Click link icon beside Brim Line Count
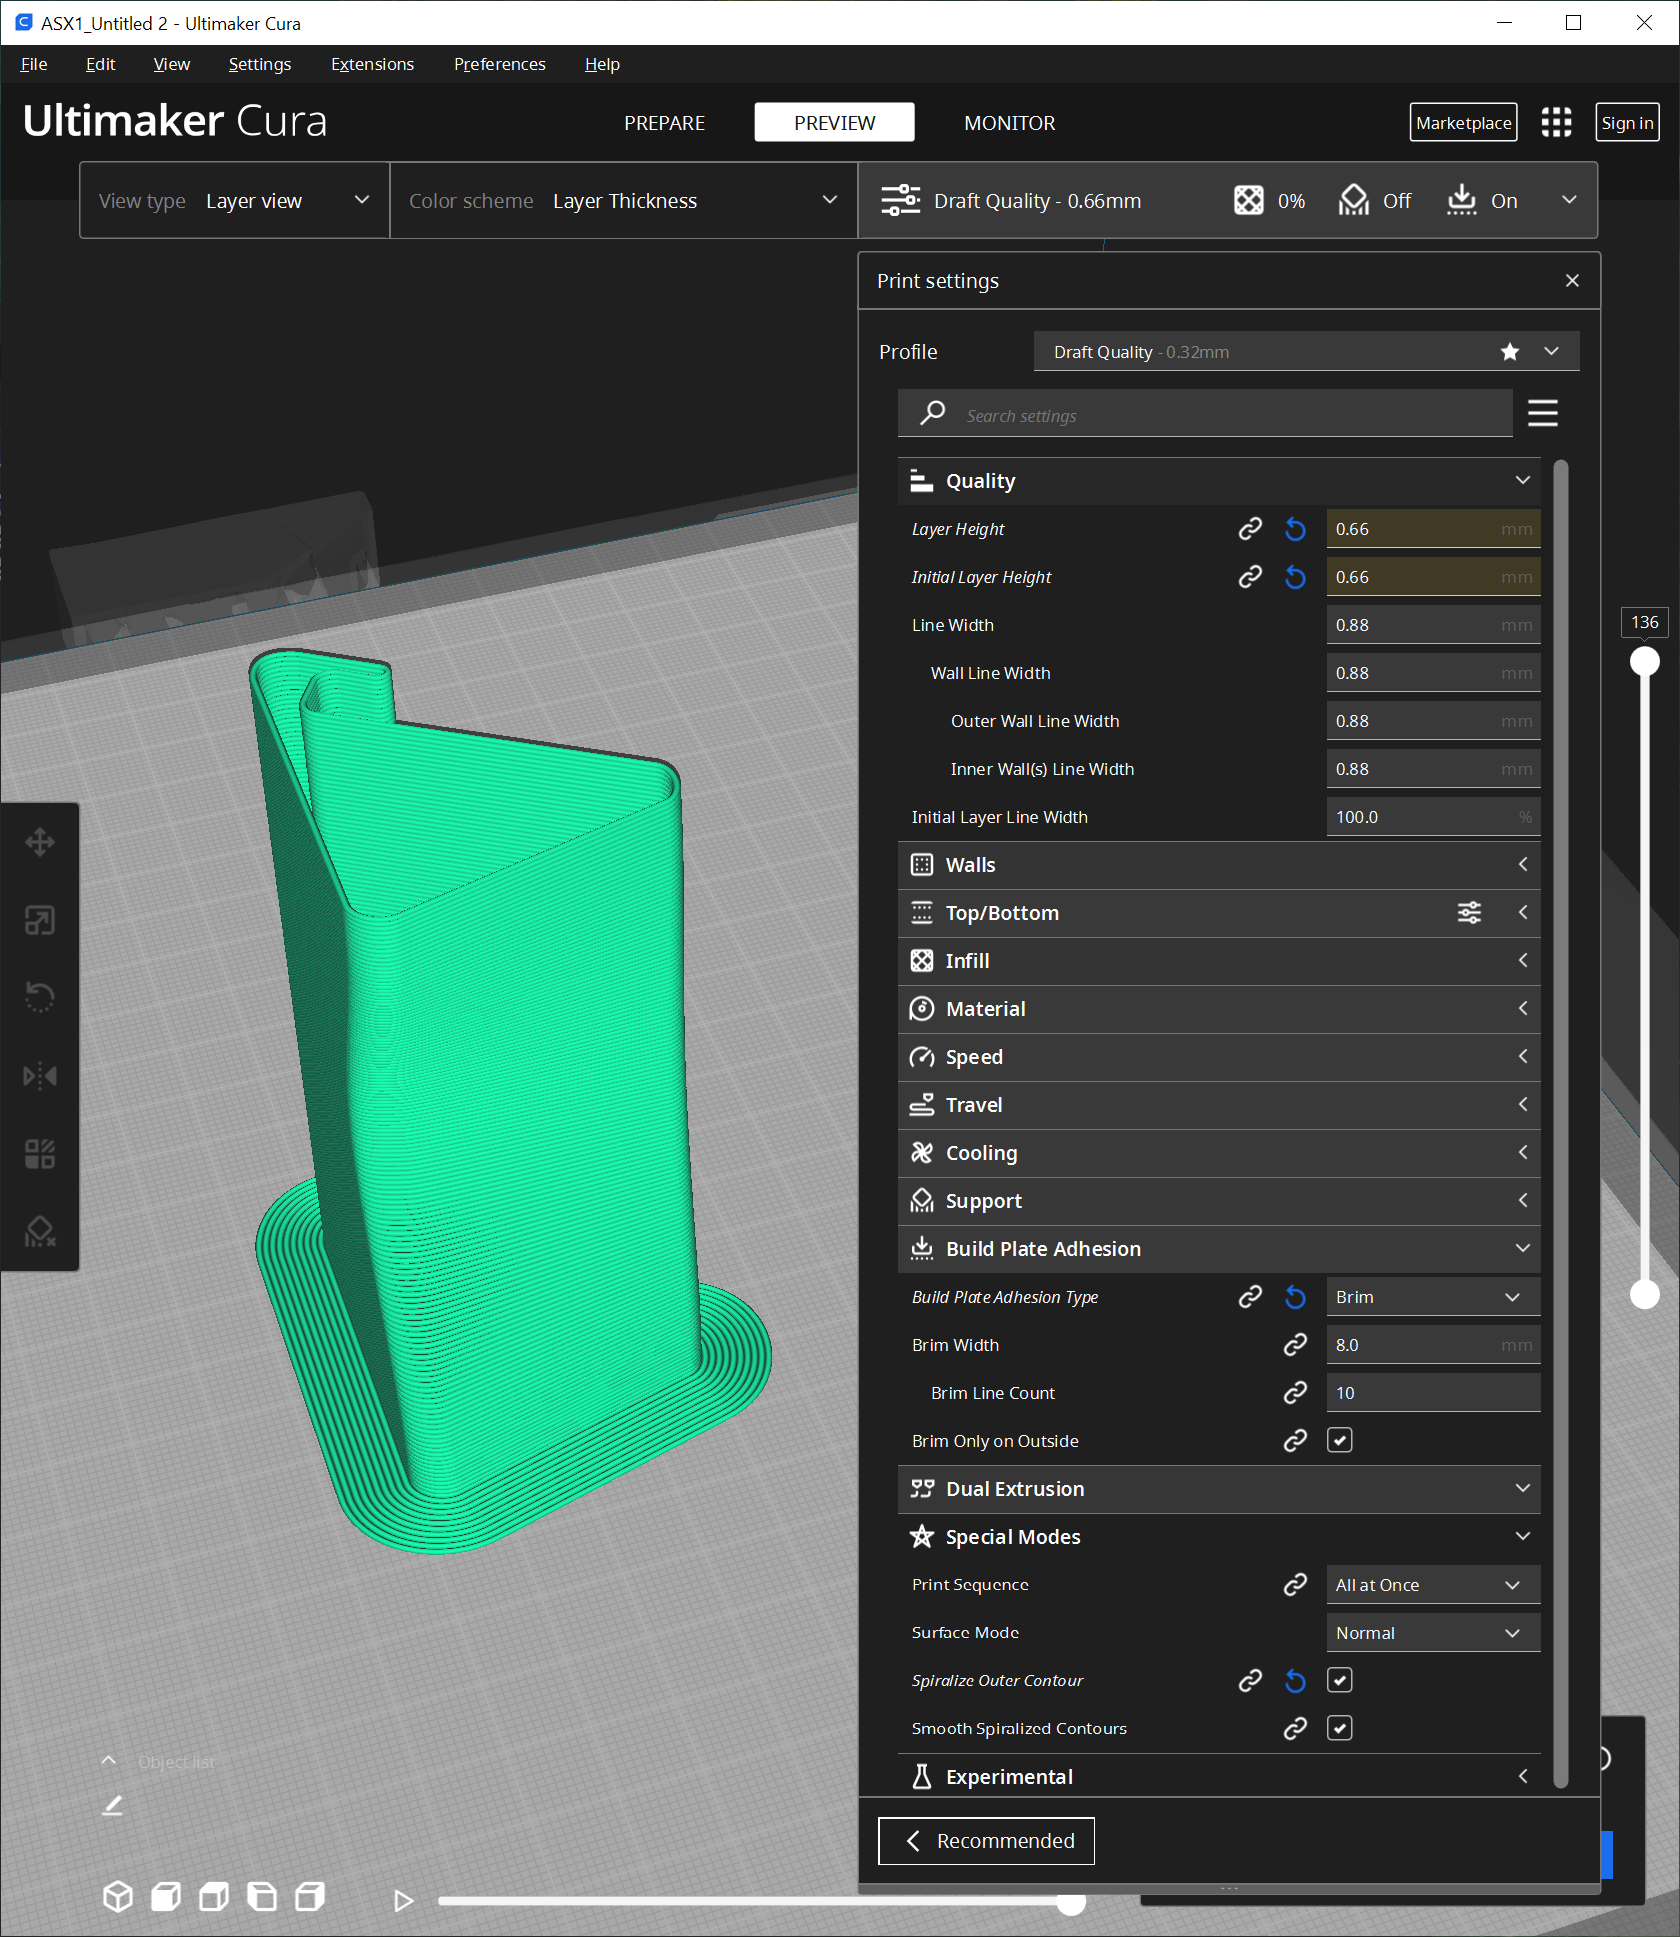This screenshot has height=1937, width=1680. point(1295,1393)
